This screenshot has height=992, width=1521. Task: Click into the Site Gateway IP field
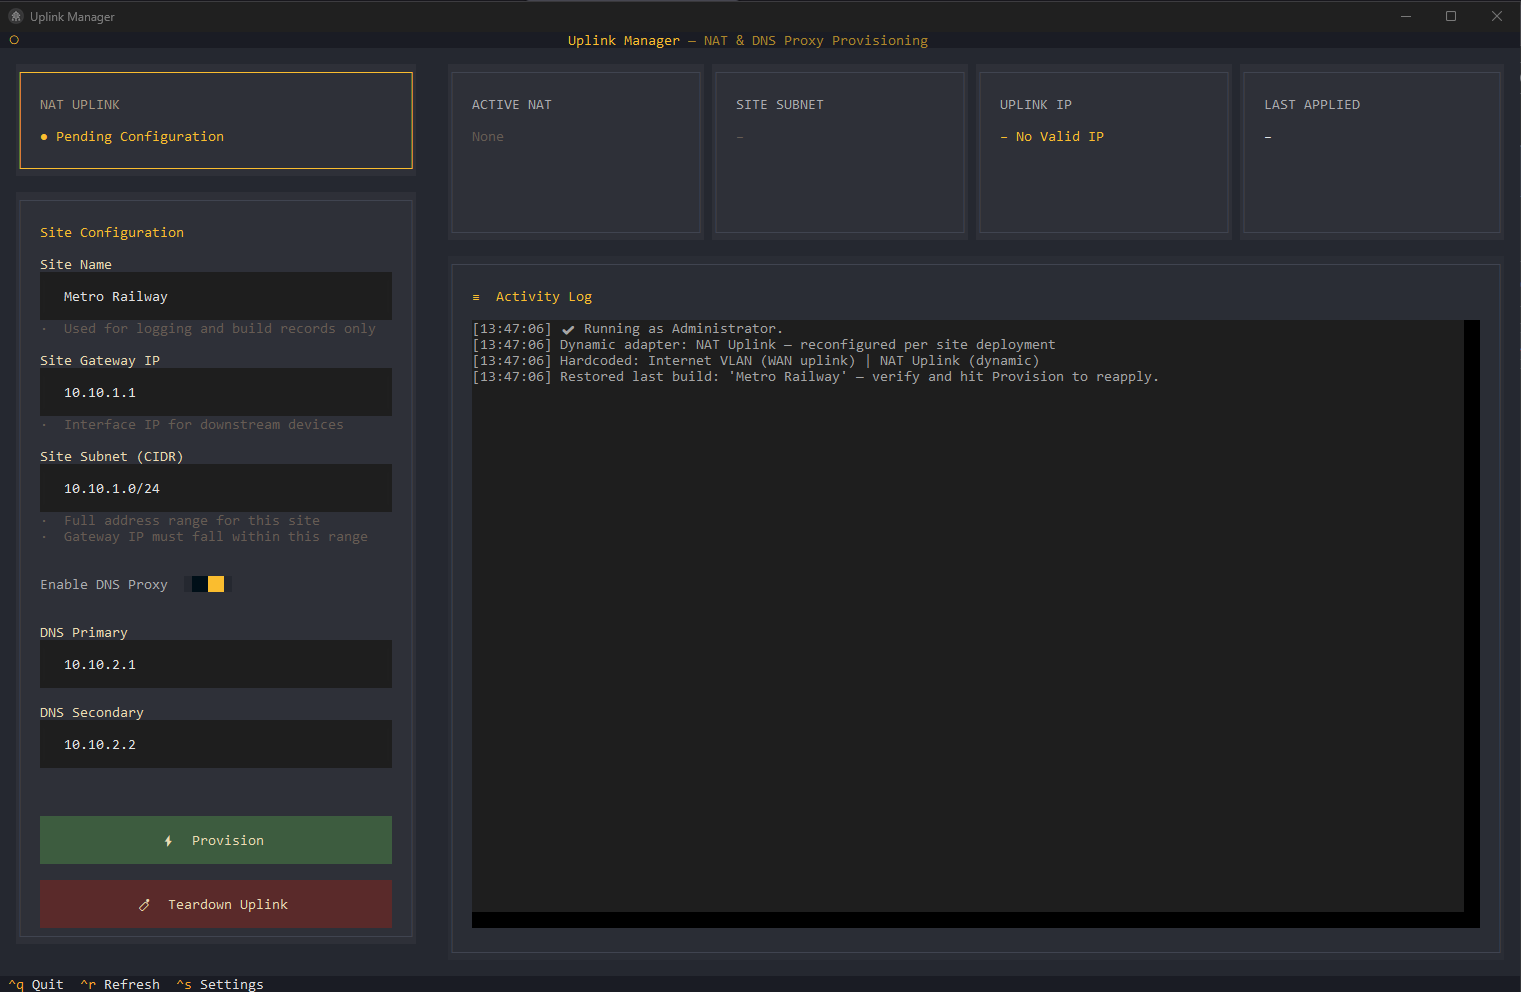[216, 392]
